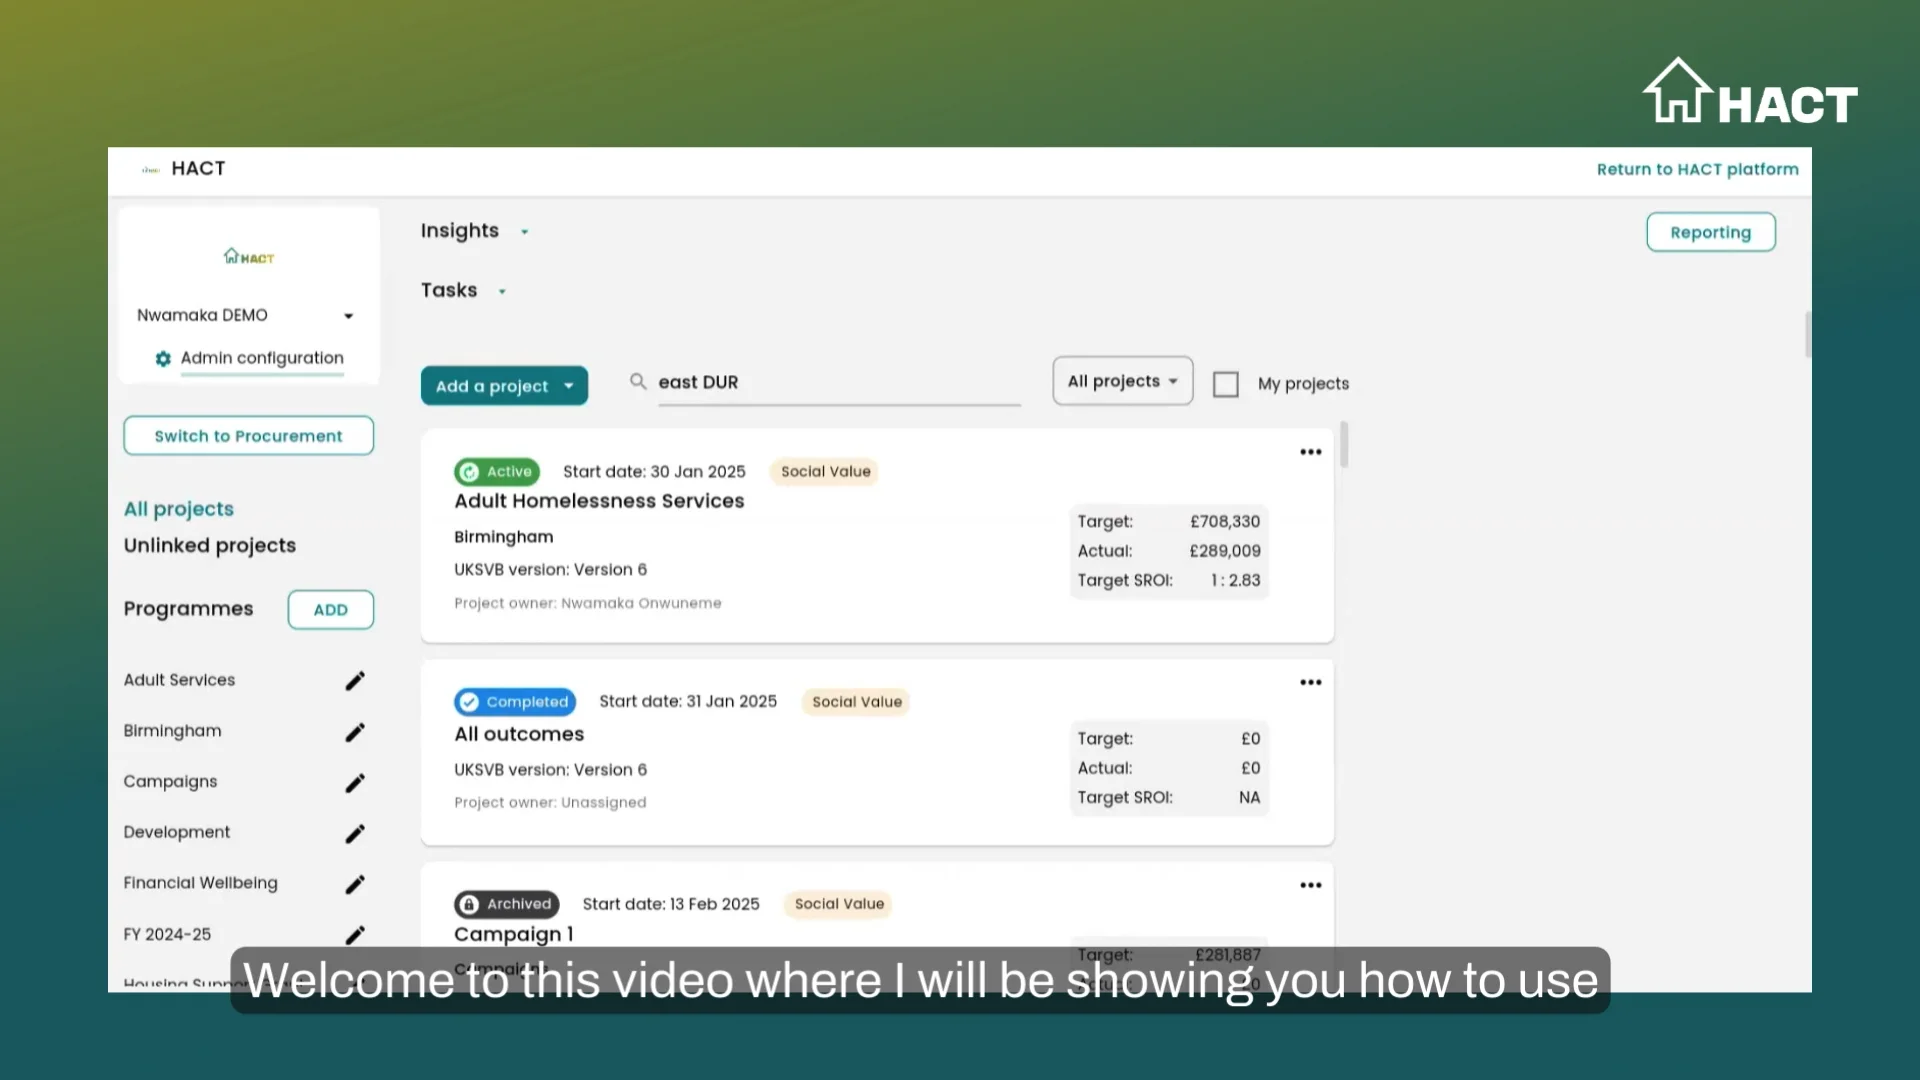Screen dimensions: 1920x1080
Task: Click Switch to Procurement
Action: (x=248, y=435)
